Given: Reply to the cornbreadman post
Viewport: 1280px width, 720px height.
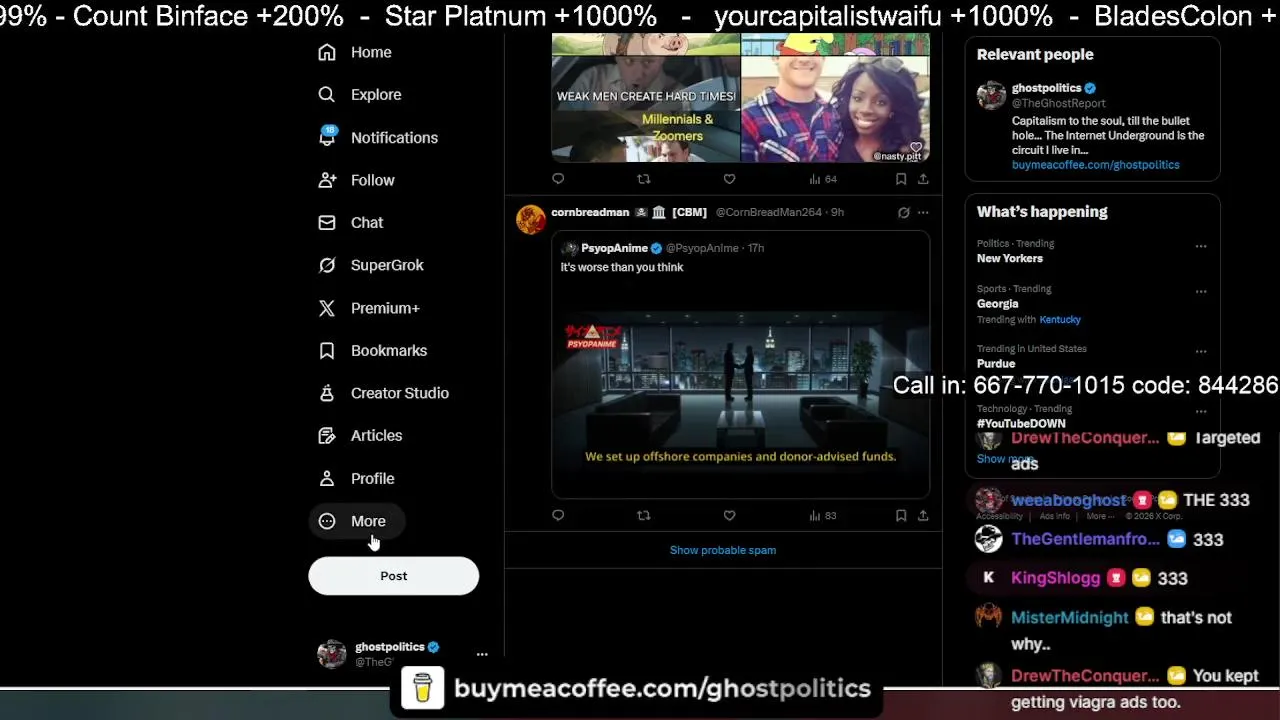Looking at the screenshot, I should click(x=558, y=515).
